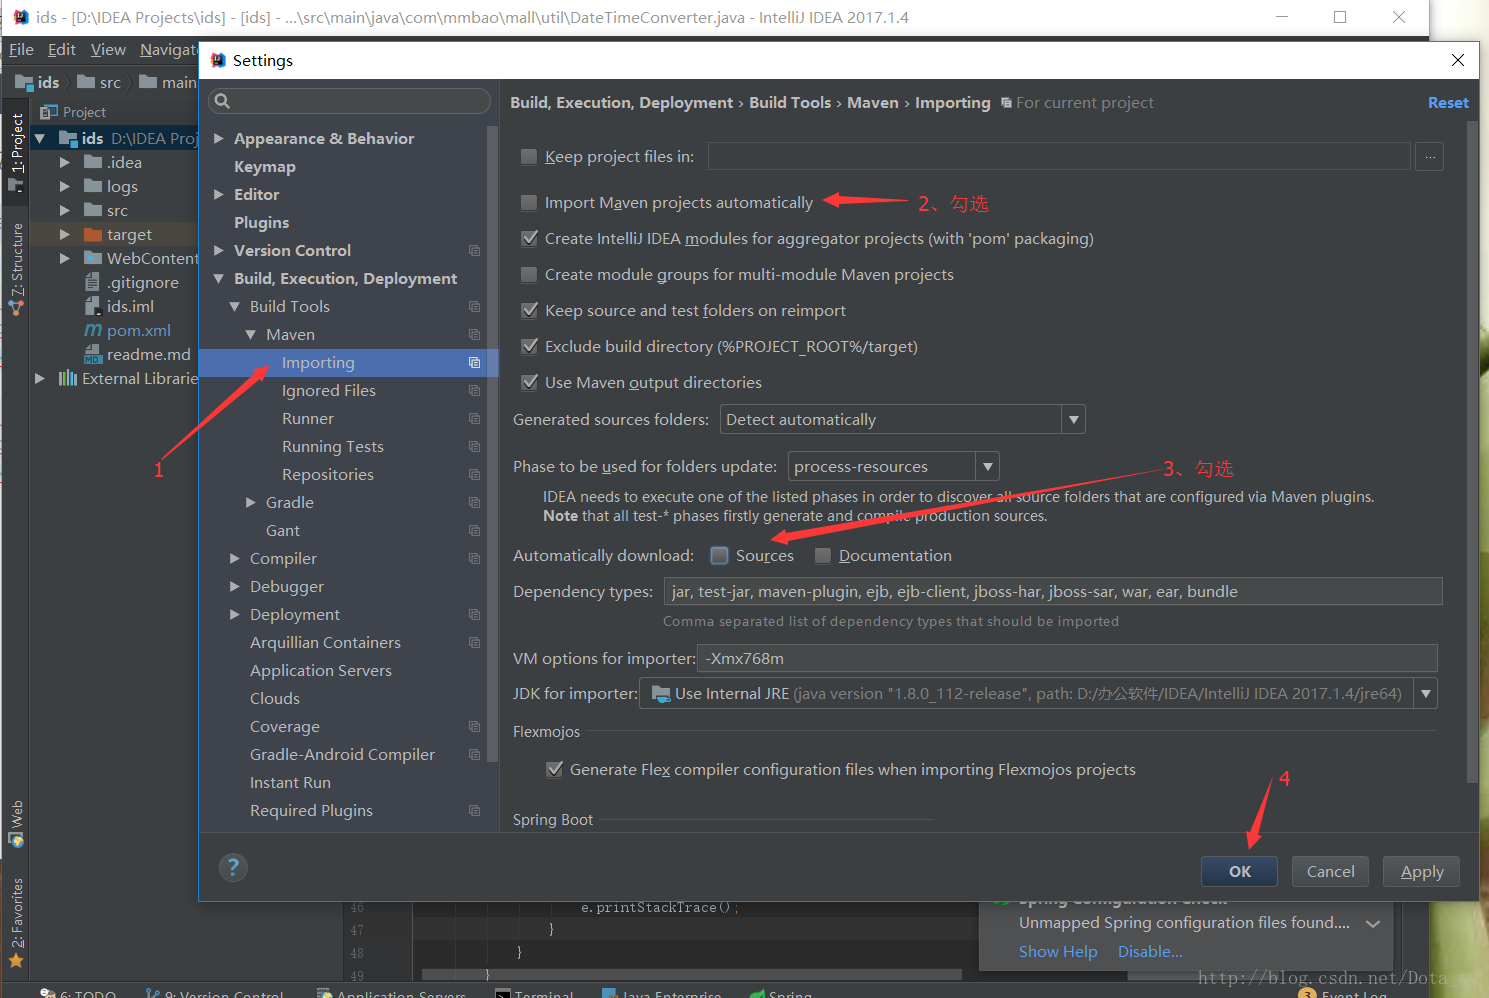Click the browse button for project files path
Viewport: 1489px width, 998px height.
coord(1430,157)
